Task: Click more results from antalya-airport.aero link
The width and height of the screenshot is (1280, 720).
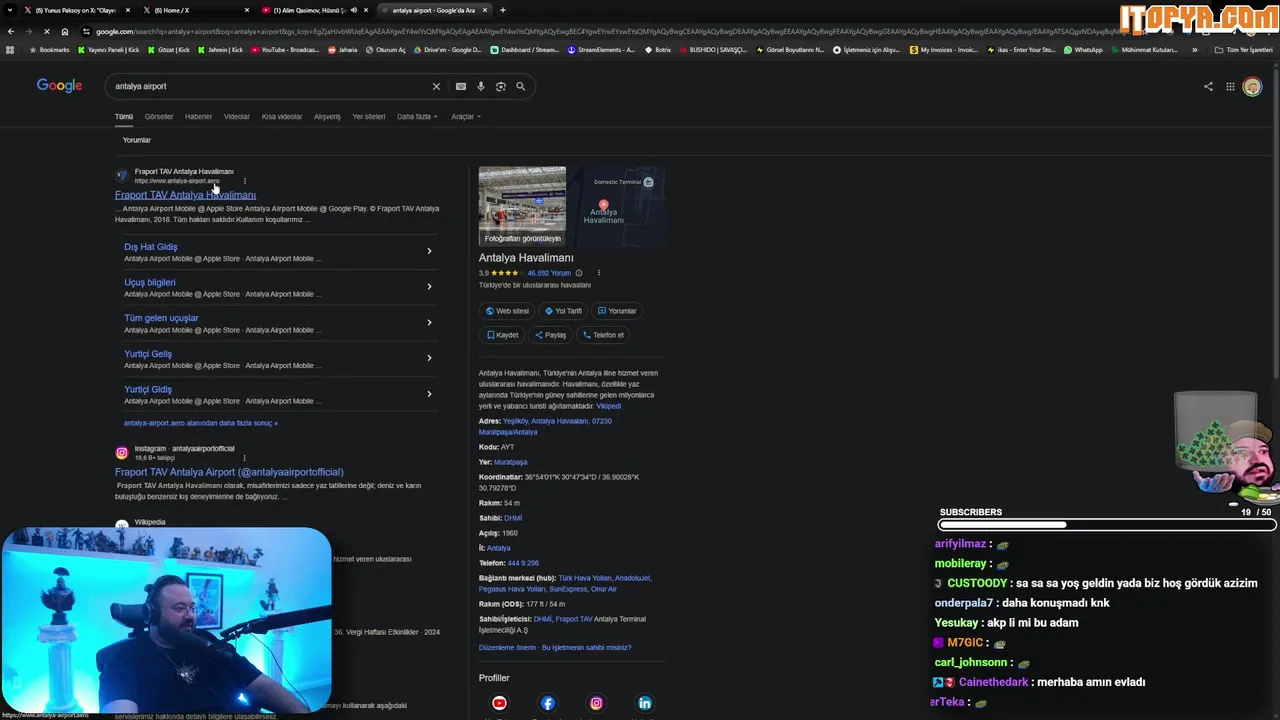Action: click(x=201, y=423)
